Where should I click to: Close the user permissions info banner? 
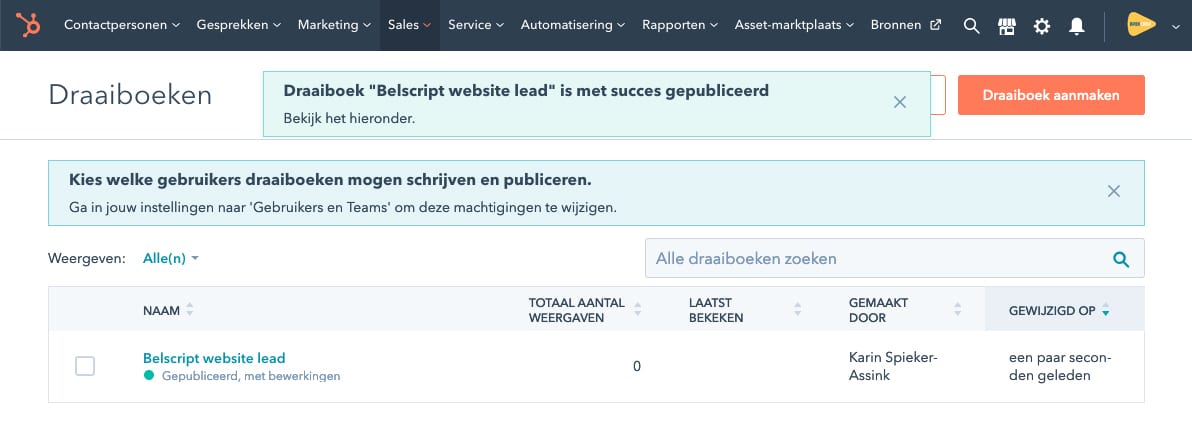pyautogui.click(x=1114, y=191)
